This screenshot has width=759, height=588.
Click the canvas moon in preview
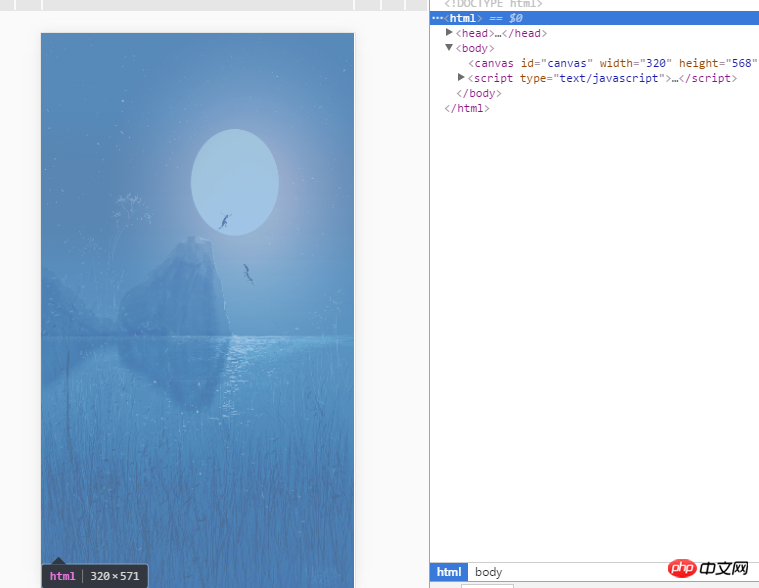coord(235,182)
